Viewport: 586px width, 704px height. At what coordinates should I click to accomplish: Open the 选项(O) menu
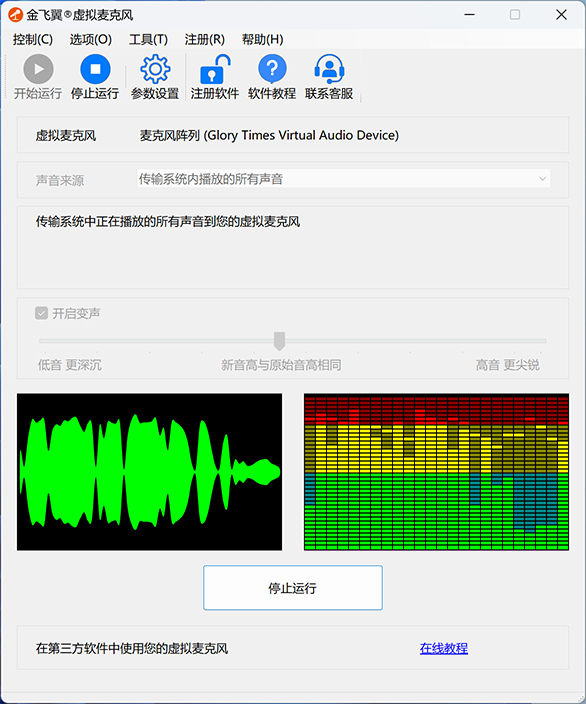click(x=90, y=40)
